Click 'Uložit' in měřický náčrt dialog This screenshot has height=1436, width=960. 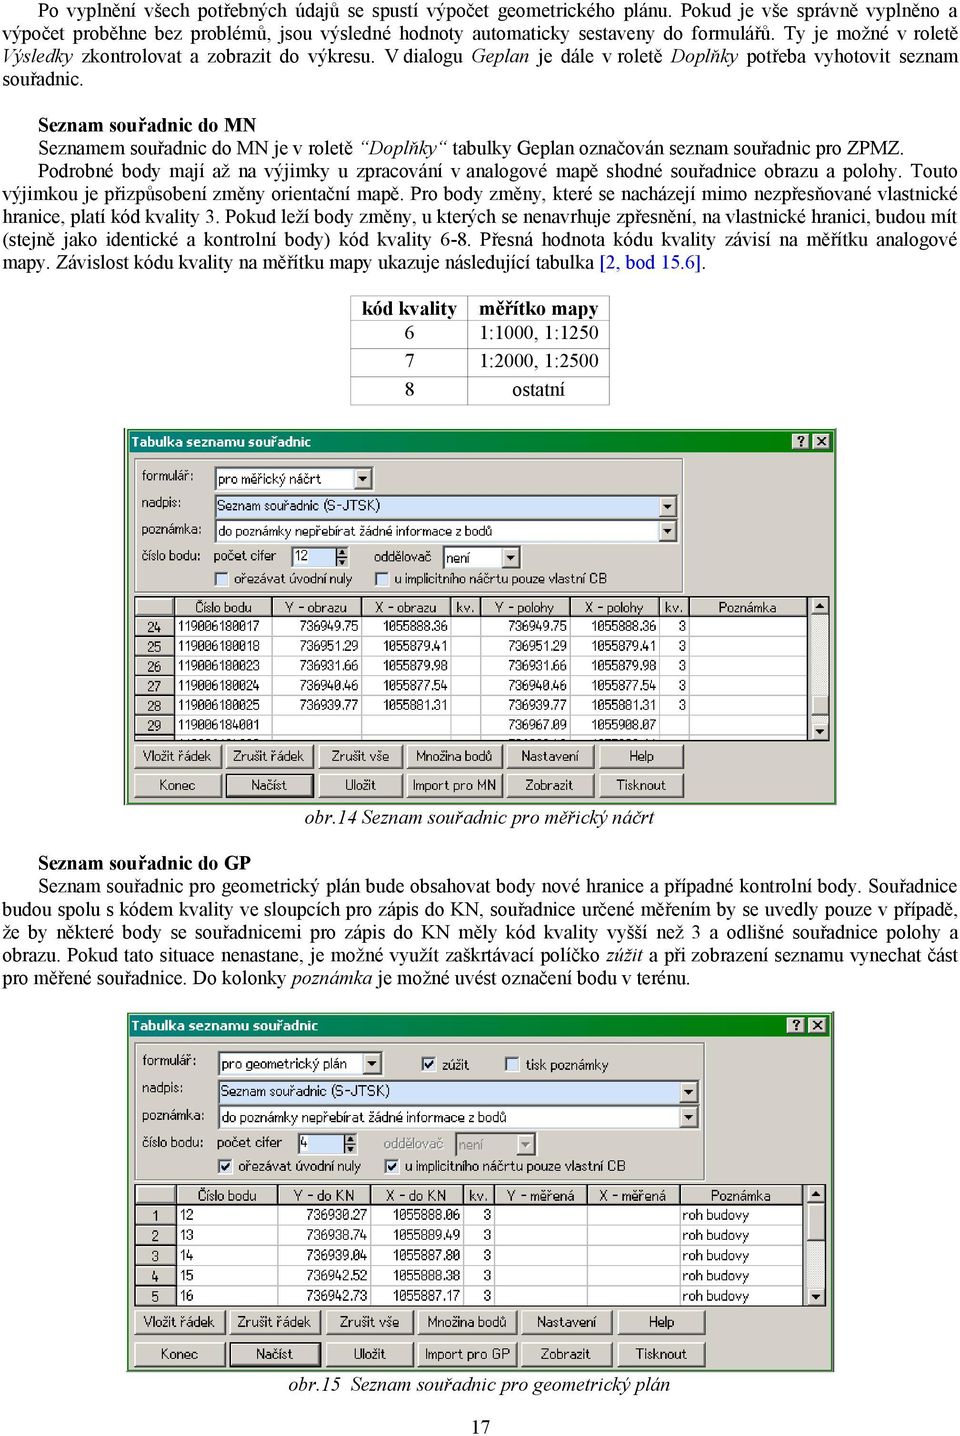360,785
